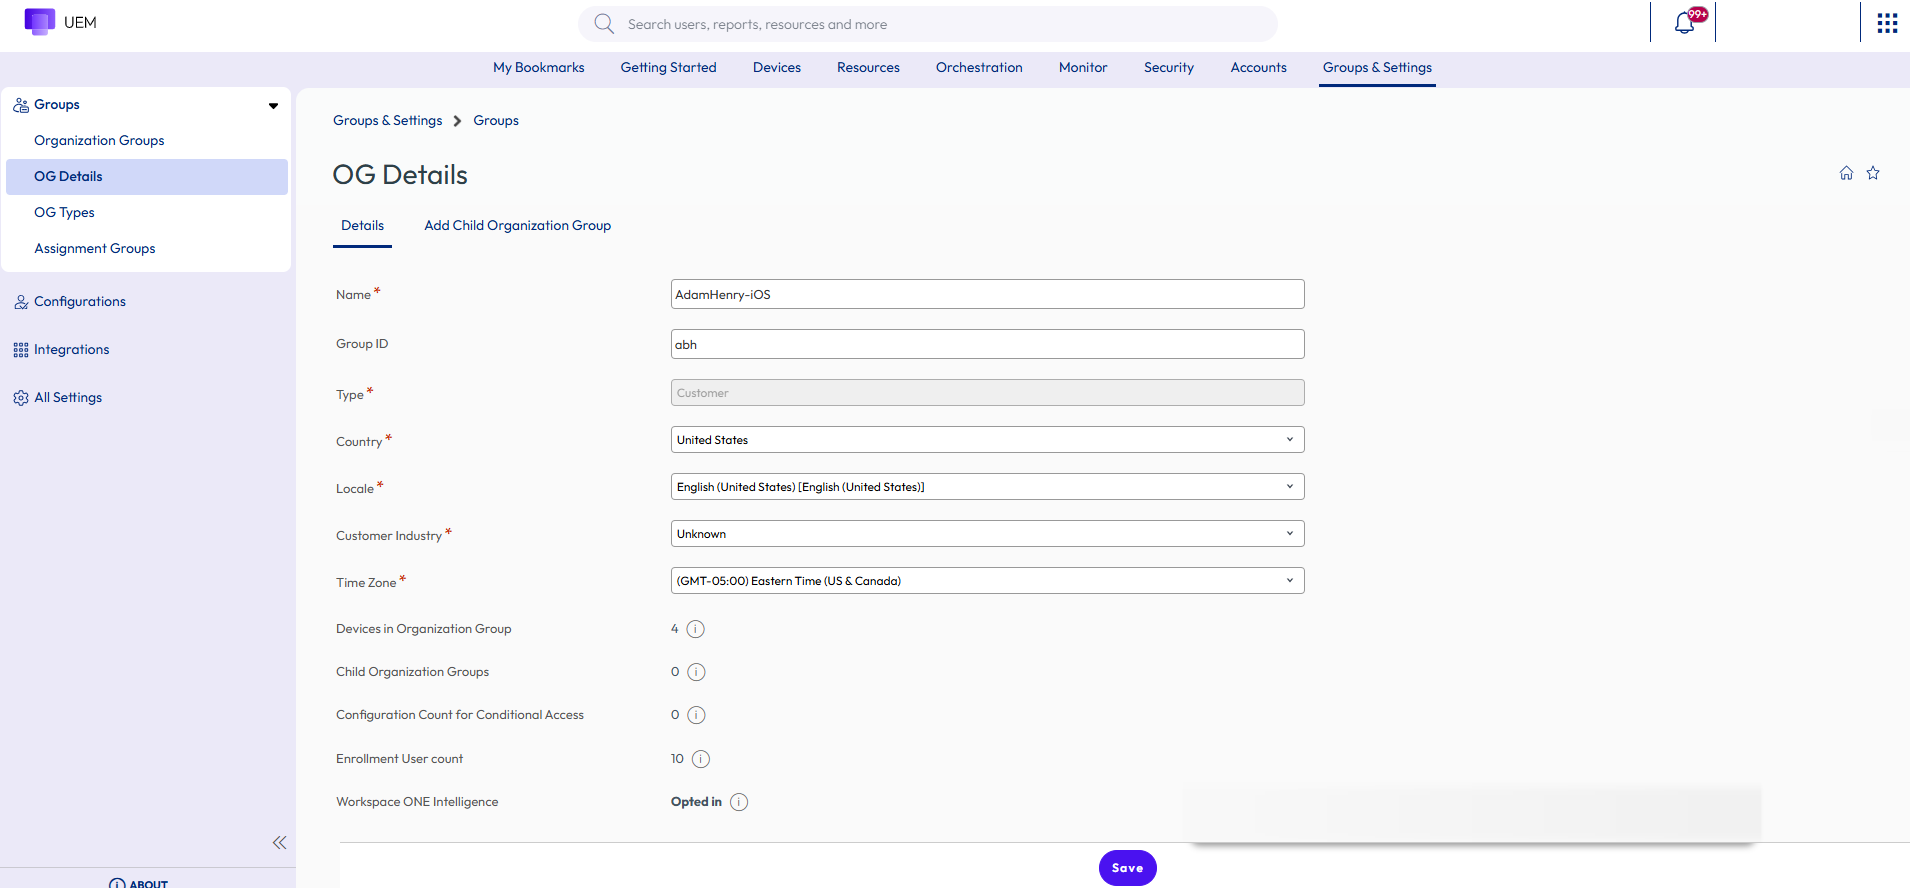1910x888 pixels.
Task: Open the Devices menu
Action: tap(777, 68)
